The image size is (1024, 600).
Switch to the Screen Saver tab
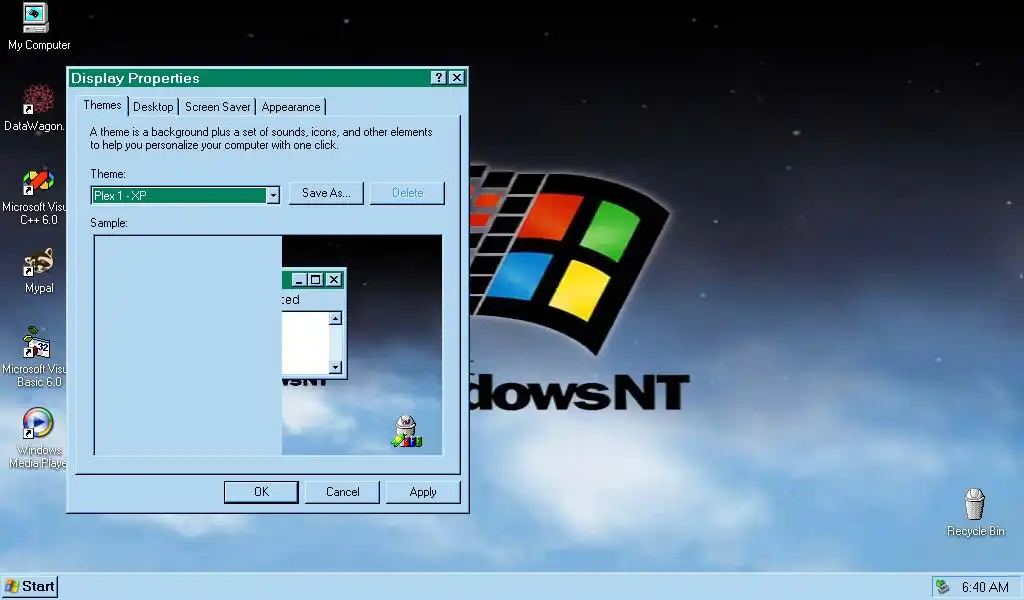point(217,107)
